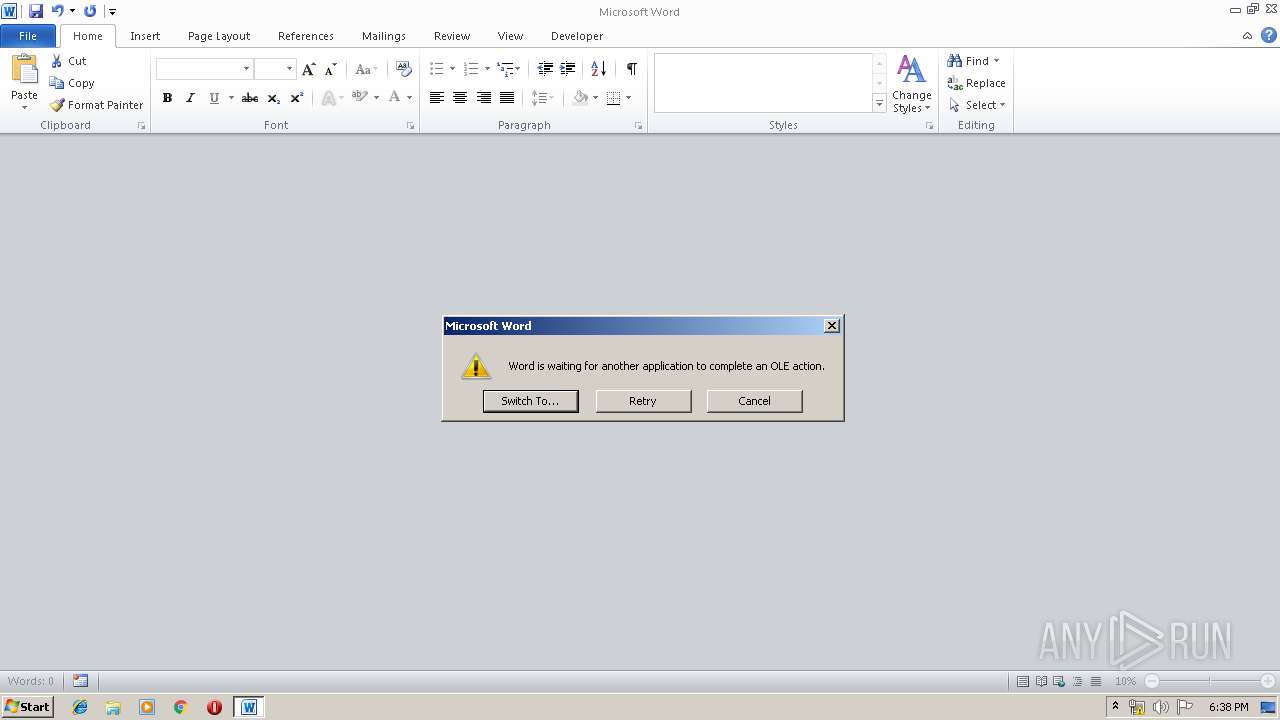
Task: Expand the Styles gallery More arrow
Action: [879, 103]
